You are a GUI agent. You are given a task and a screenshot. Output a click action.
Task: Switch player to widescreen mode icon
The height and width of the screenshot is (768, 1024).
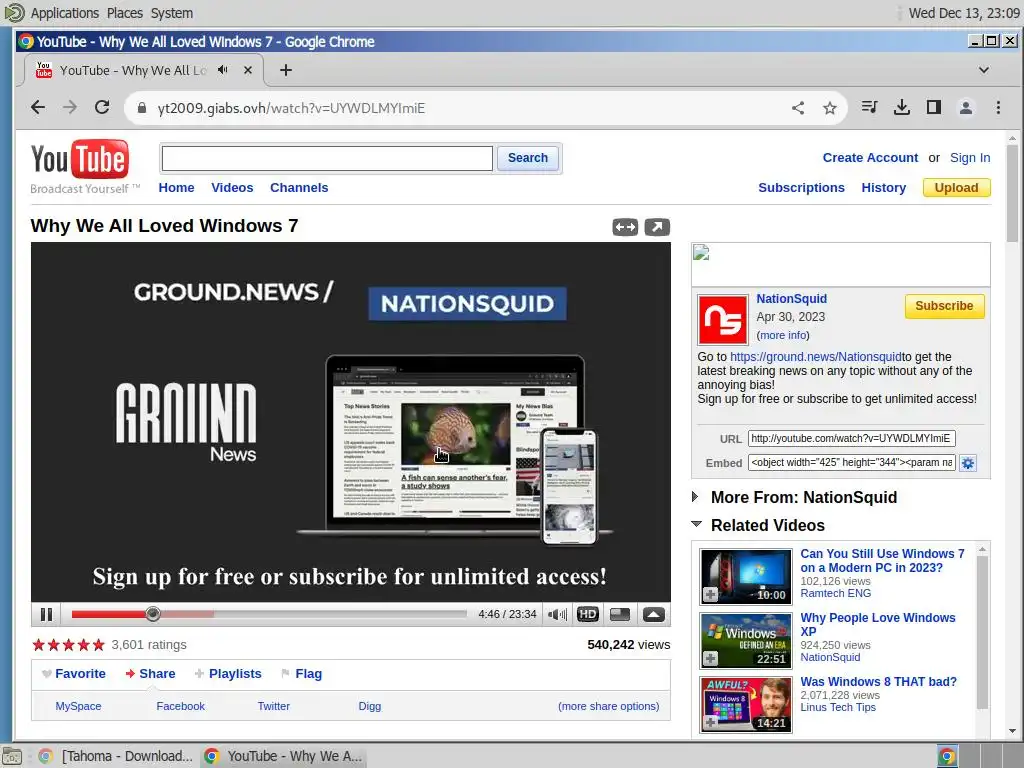(x=620, y=615)
